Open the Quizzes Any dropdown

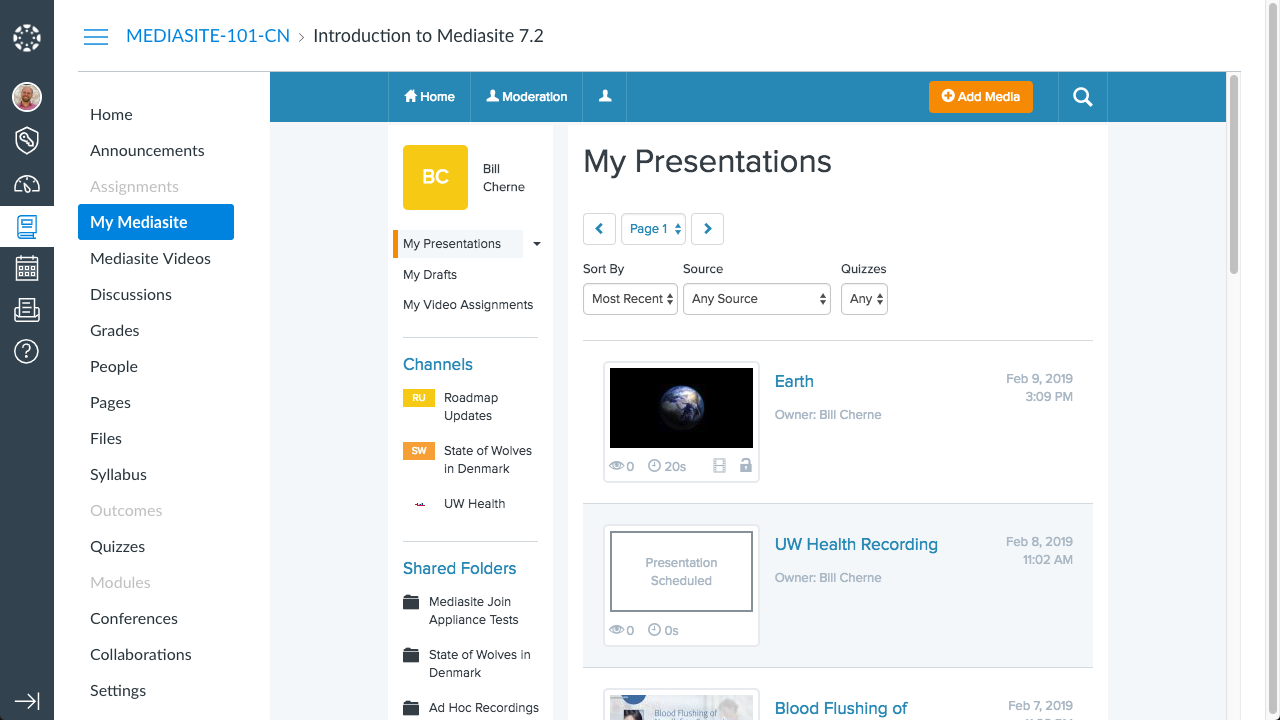point(864,299)
